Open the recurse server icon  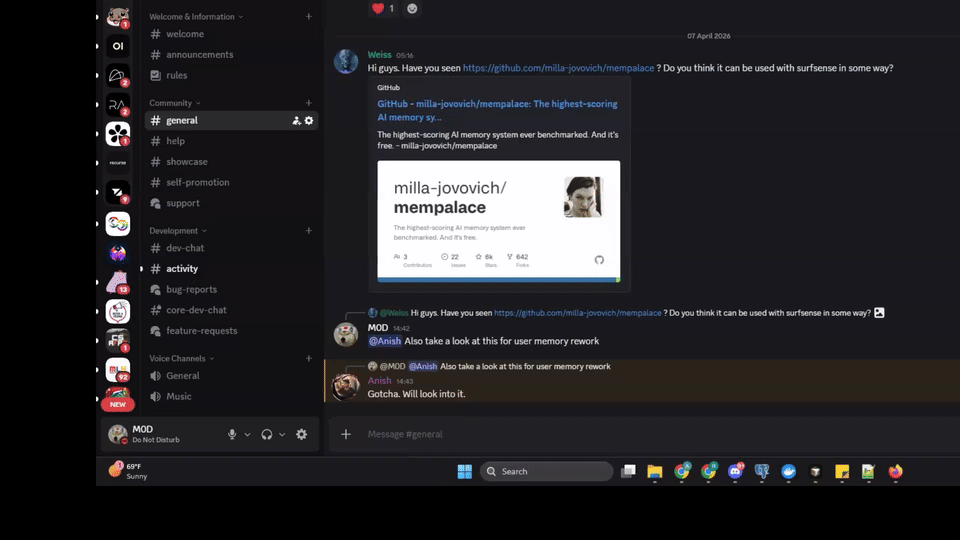(x=118, y=163)
